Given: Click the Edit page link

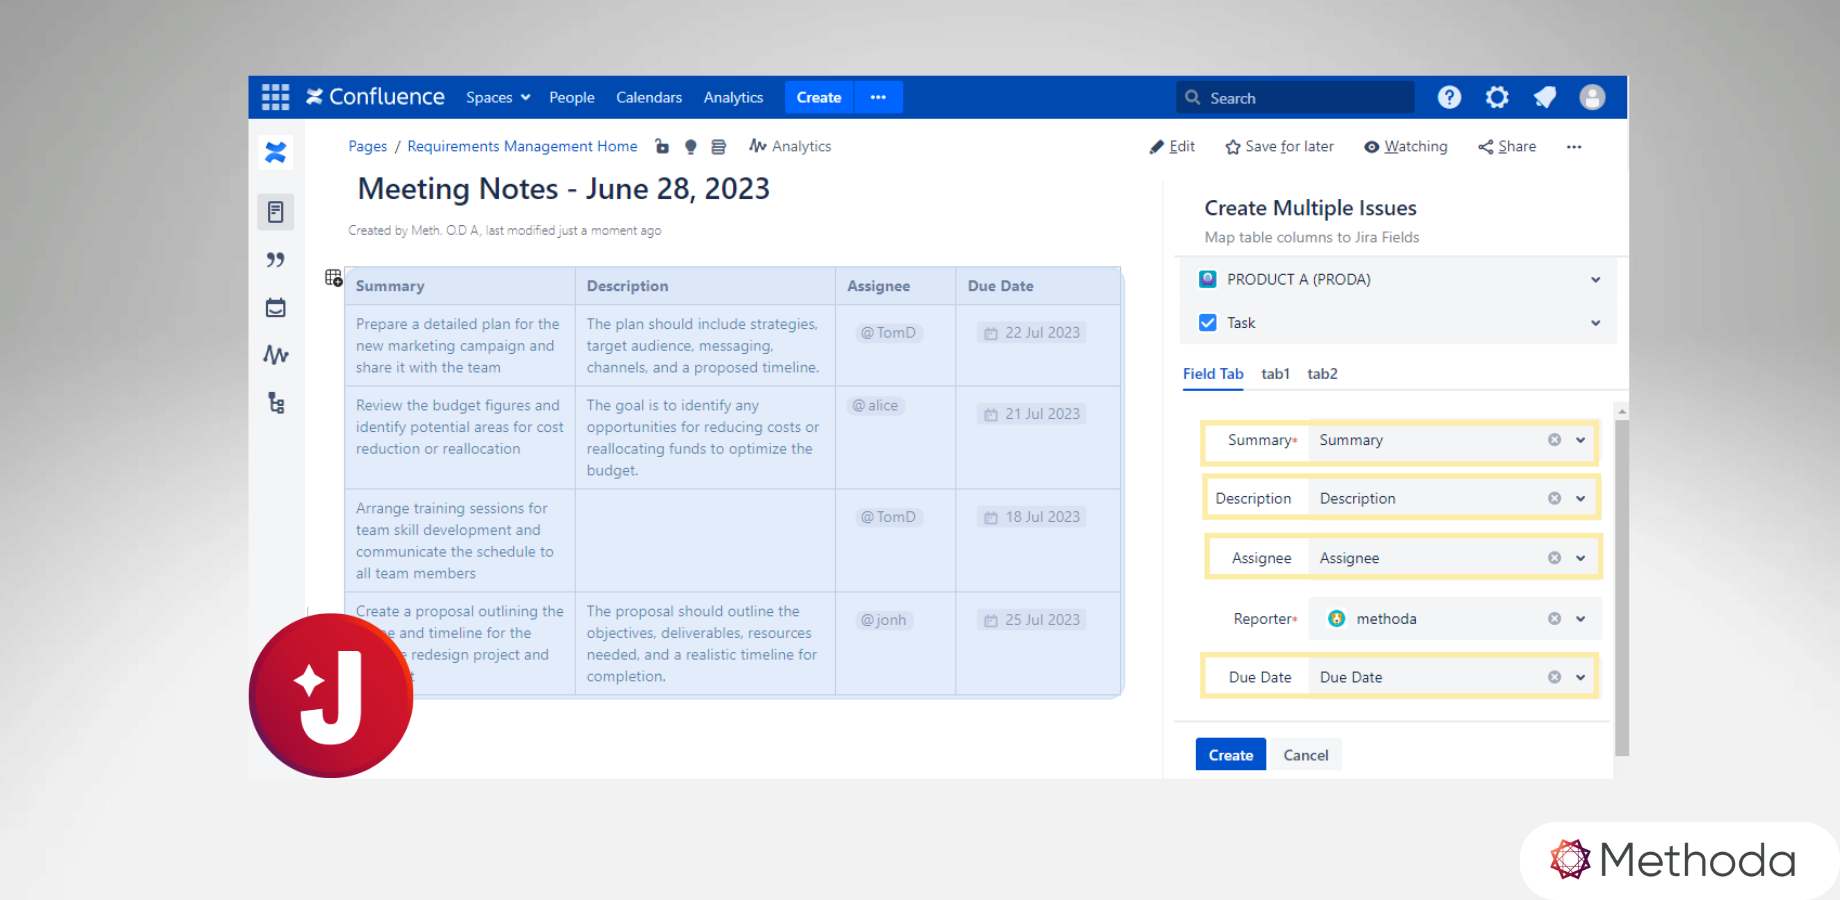Looking at the screenshot, I should tap(1172, 147).
